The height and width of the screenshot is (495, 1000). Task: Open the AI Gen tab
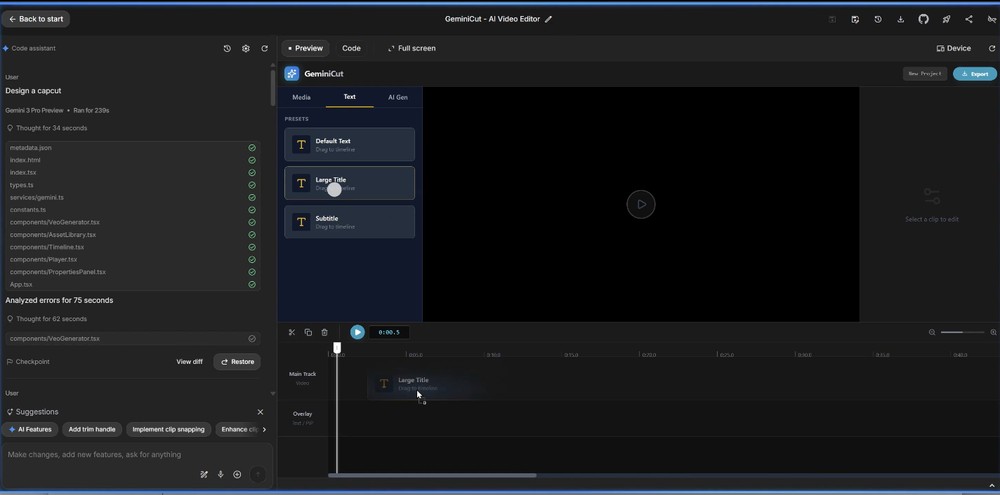(397, 97)
